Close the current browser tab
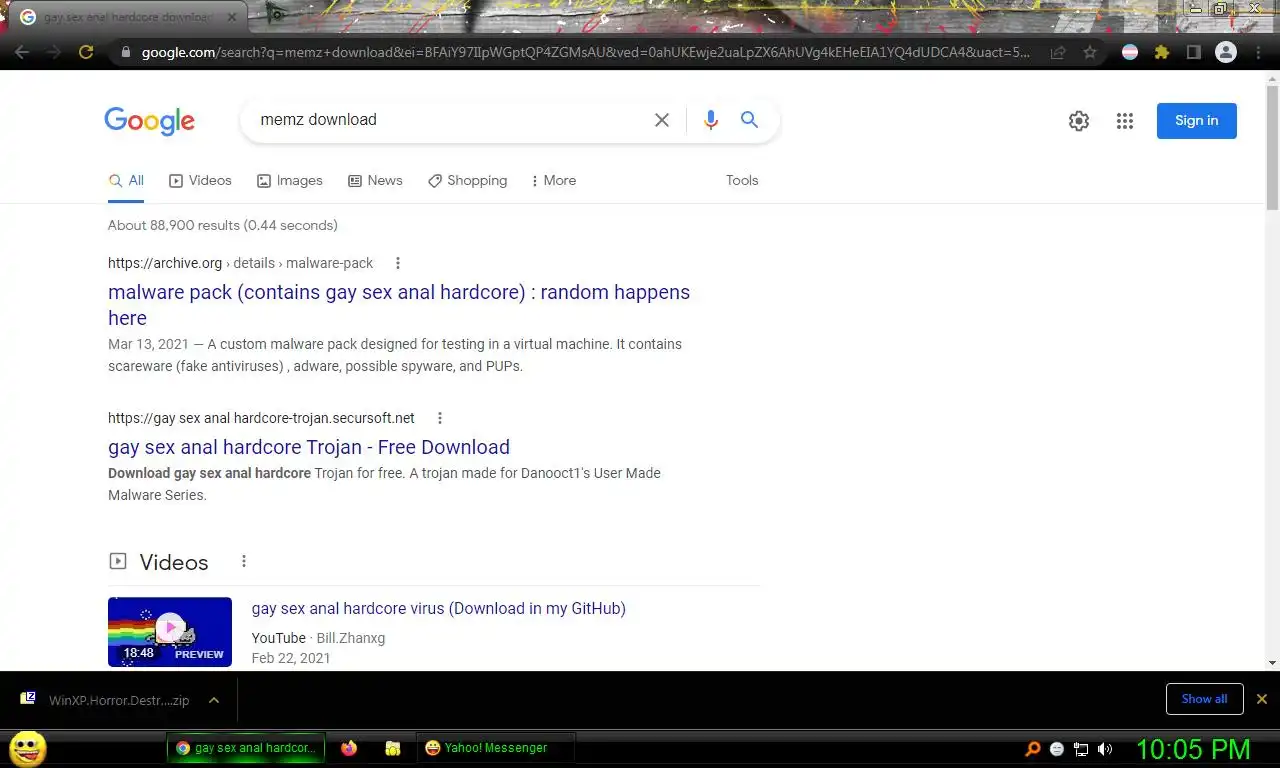This screenshot has height=768, width=1280. point(232,18)
